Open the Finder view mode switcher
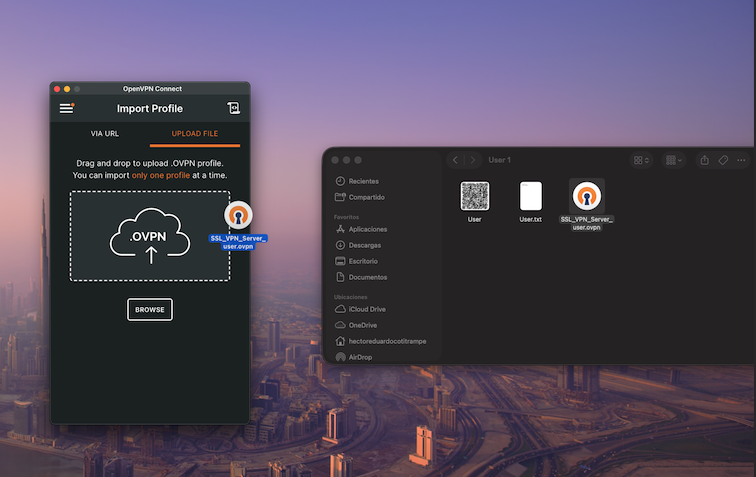The height and width of the screenshot is (477, 756). click(641, 160)
